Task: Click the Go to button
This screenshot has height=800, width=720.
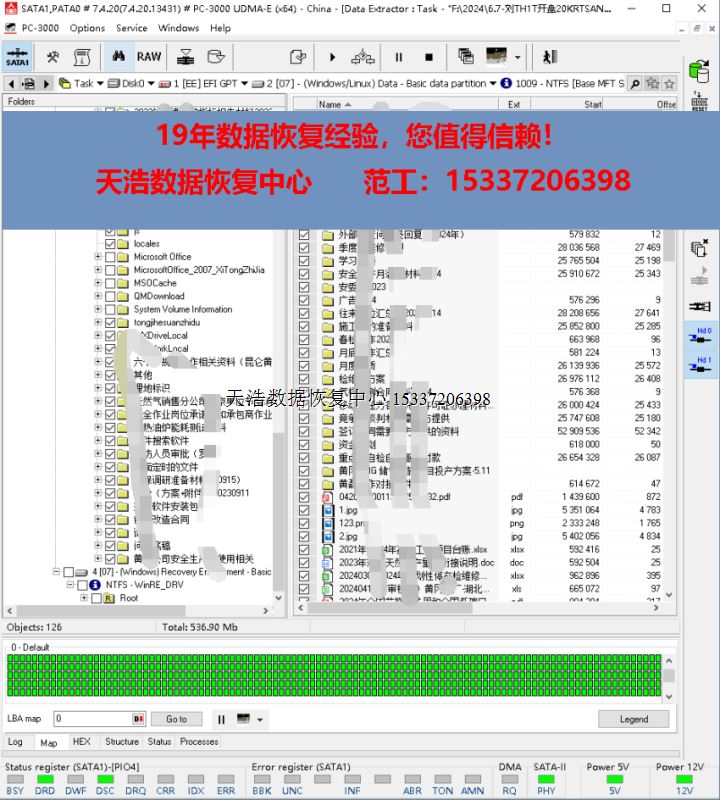Action: [176, 719]
